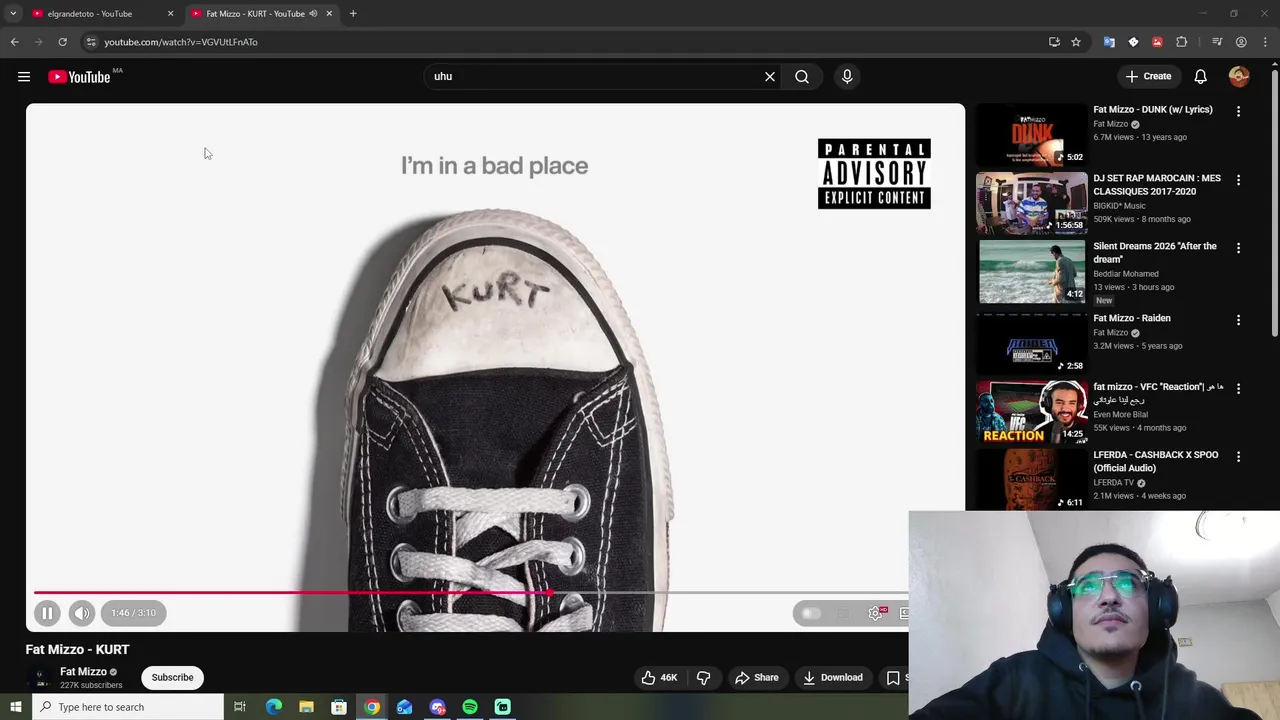
Task: Download the video
Action: click(x=833, y=678)
